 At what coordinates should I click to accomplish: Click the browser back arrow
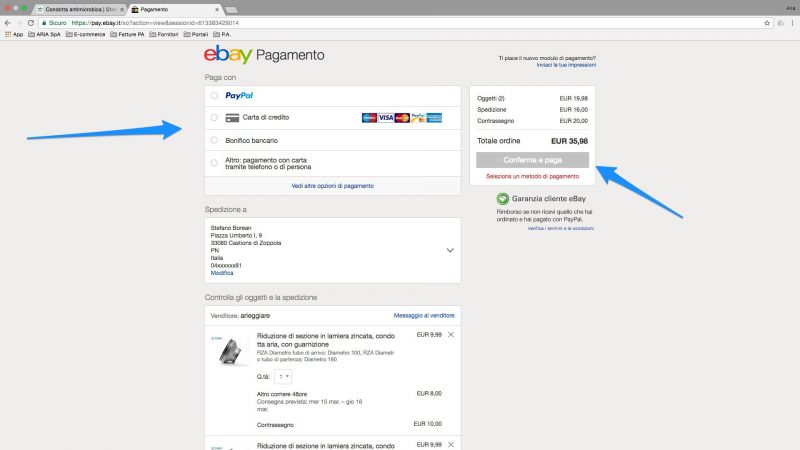8,21
